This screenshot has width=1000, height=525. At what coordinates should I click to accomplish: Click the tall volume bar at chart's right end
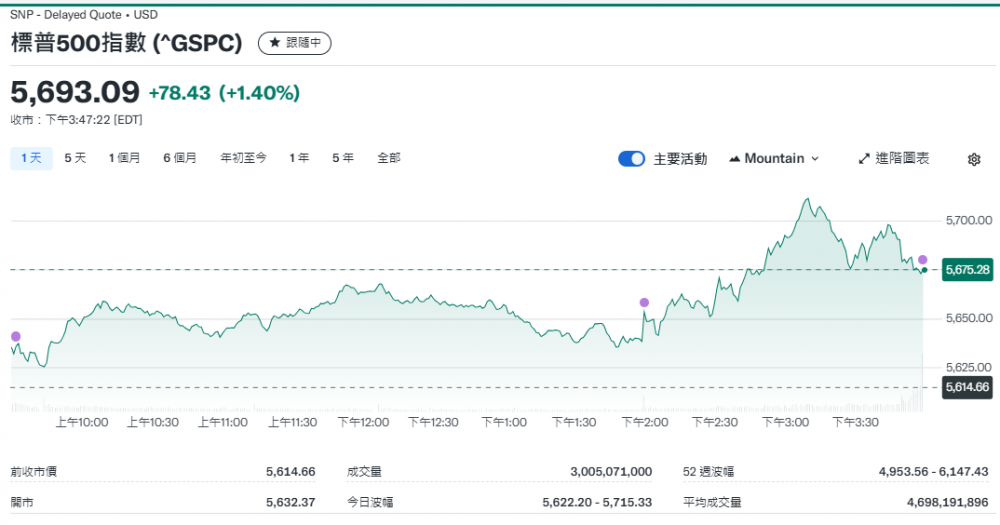point(921,385)
